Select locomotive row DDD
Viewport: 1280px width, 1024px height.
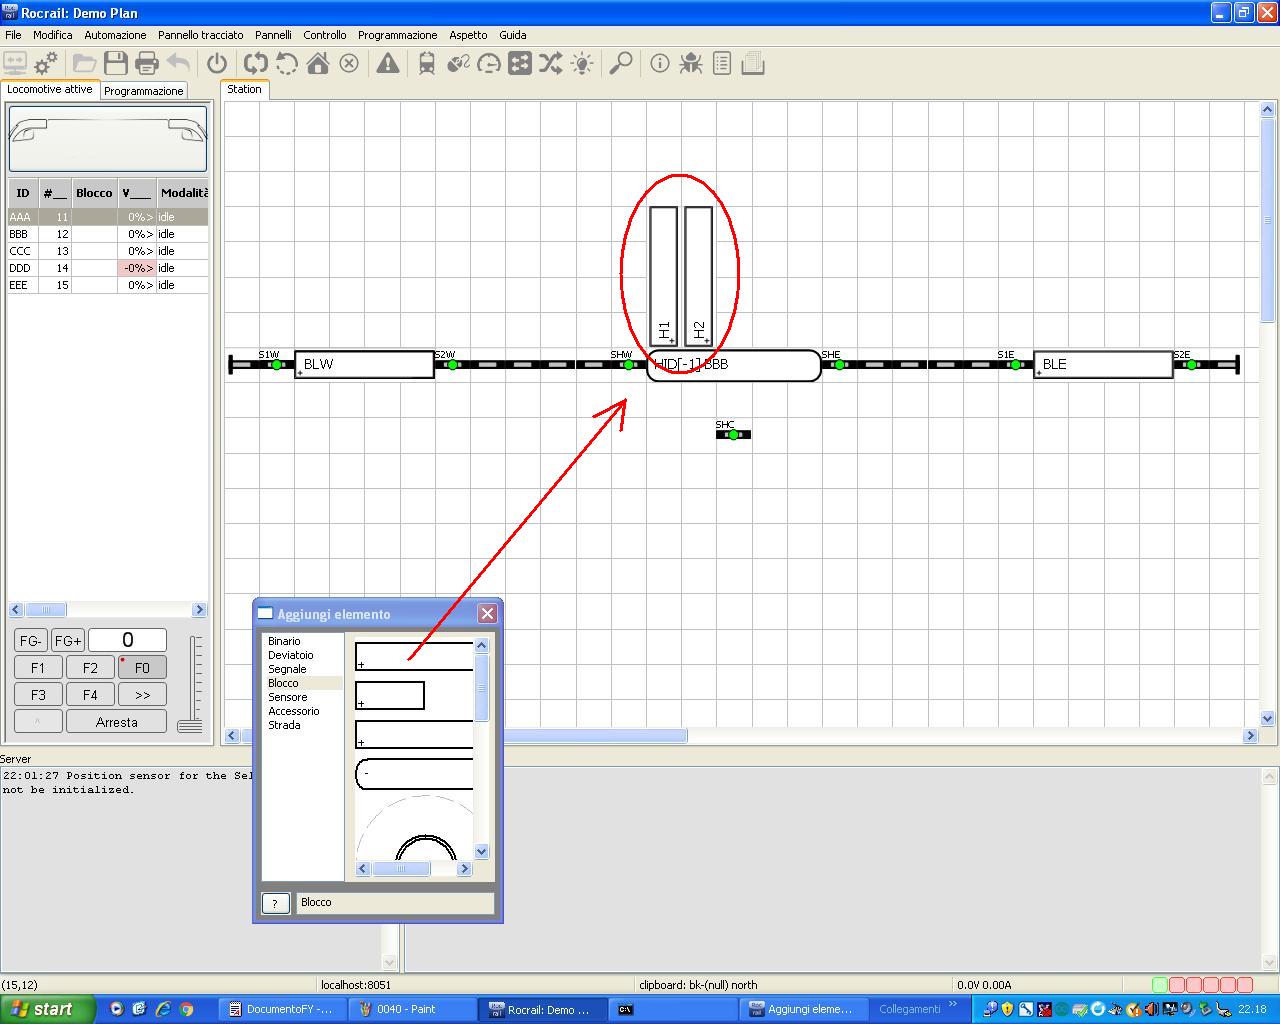(108, 268)
